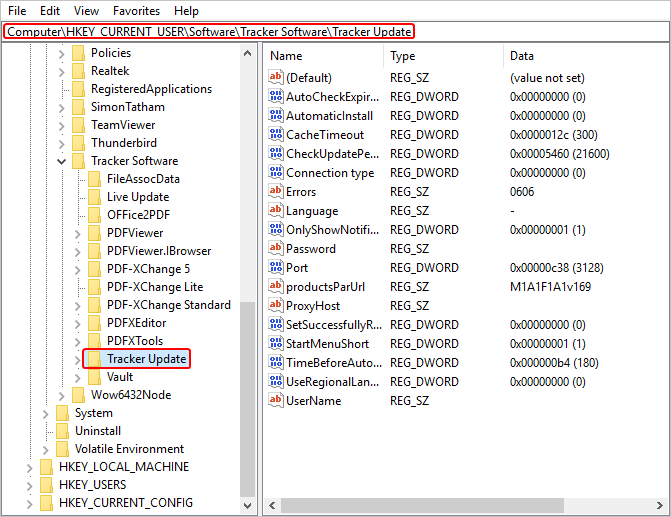Viewport: 671px width, 517px height.
Task: Select the productsParUrl string icon
Action: tap(276, 286)
